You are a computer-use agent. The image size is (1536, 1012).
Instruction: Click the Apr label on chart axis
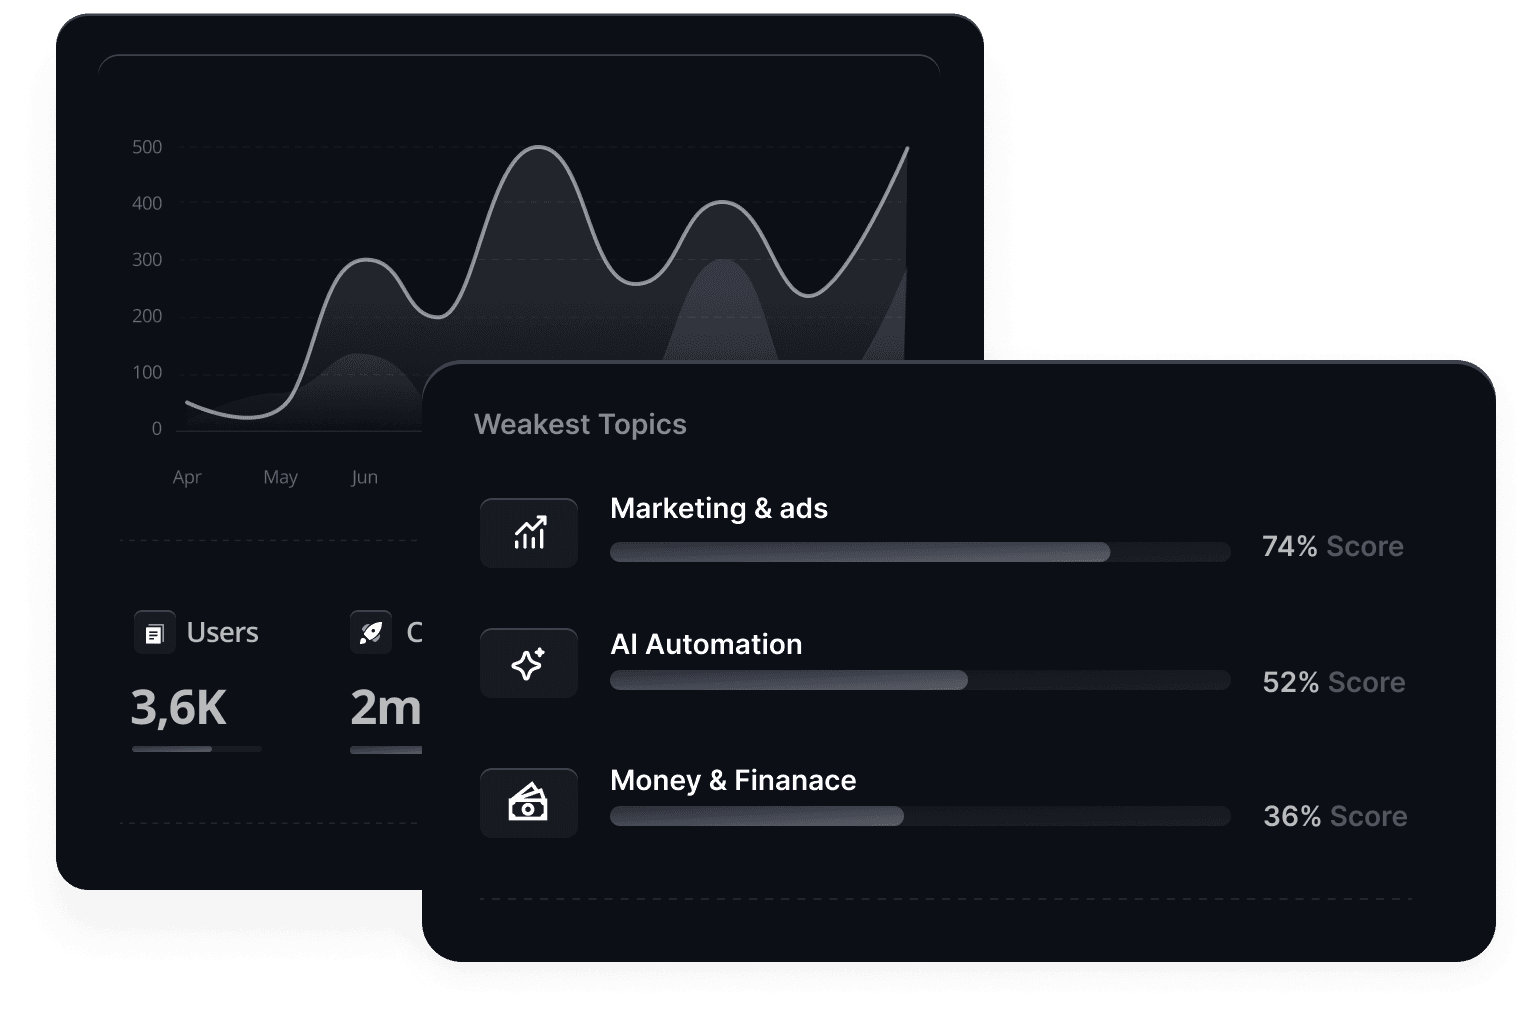click(x=187, y=477)
